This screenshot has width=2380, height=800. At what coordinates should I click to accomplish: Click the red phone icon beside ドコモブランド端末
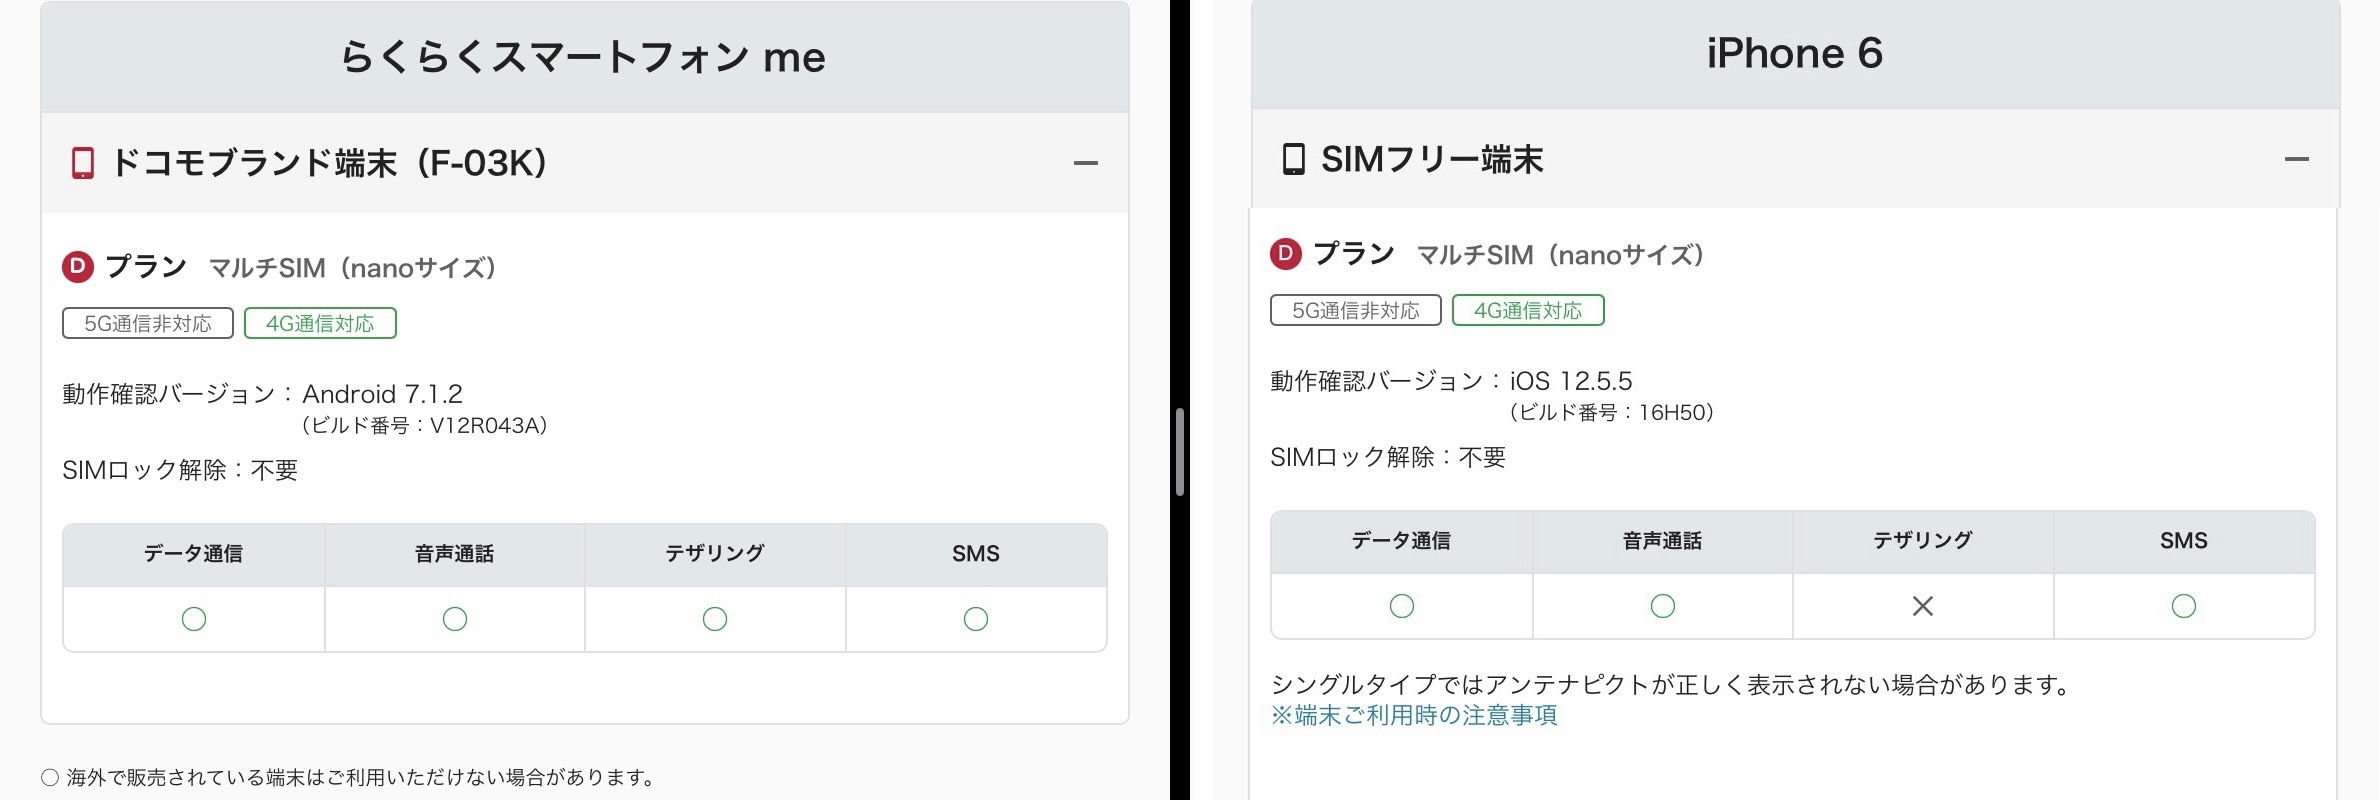tap(83, 163)
